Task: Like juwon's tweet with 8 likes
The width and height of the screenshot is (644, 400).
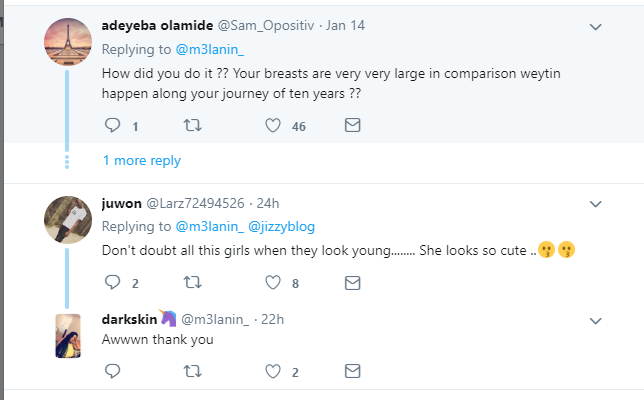Action: [272, 283]
